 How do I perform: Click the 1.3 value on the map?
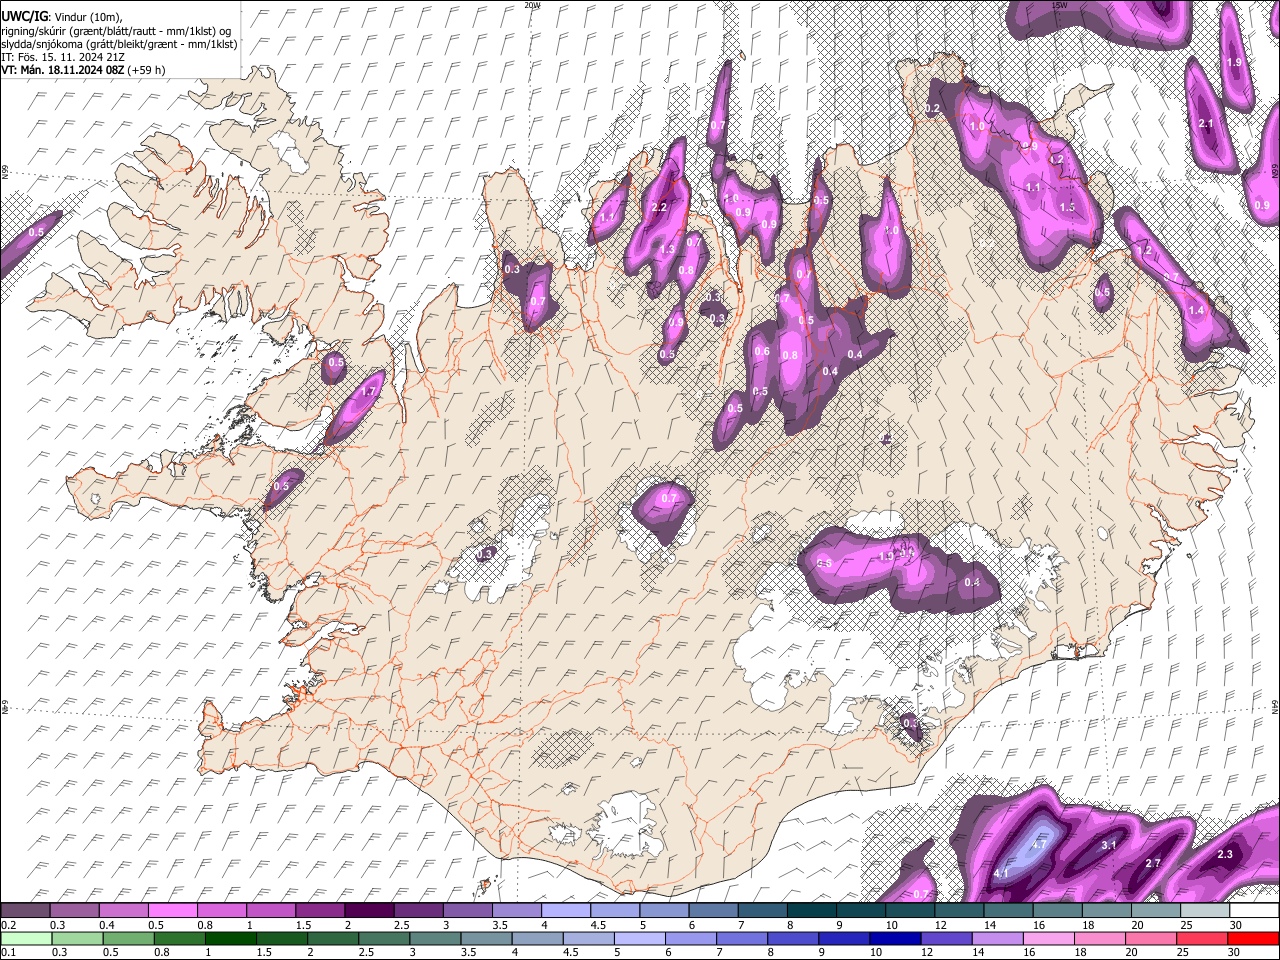click(667, 249)
